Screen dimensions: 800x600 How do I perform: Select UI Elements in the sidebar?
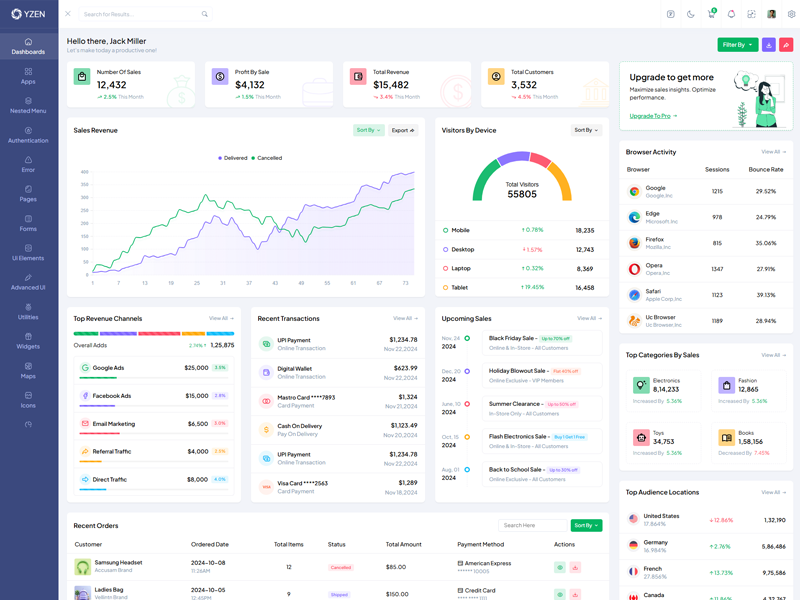pos(28,252)
